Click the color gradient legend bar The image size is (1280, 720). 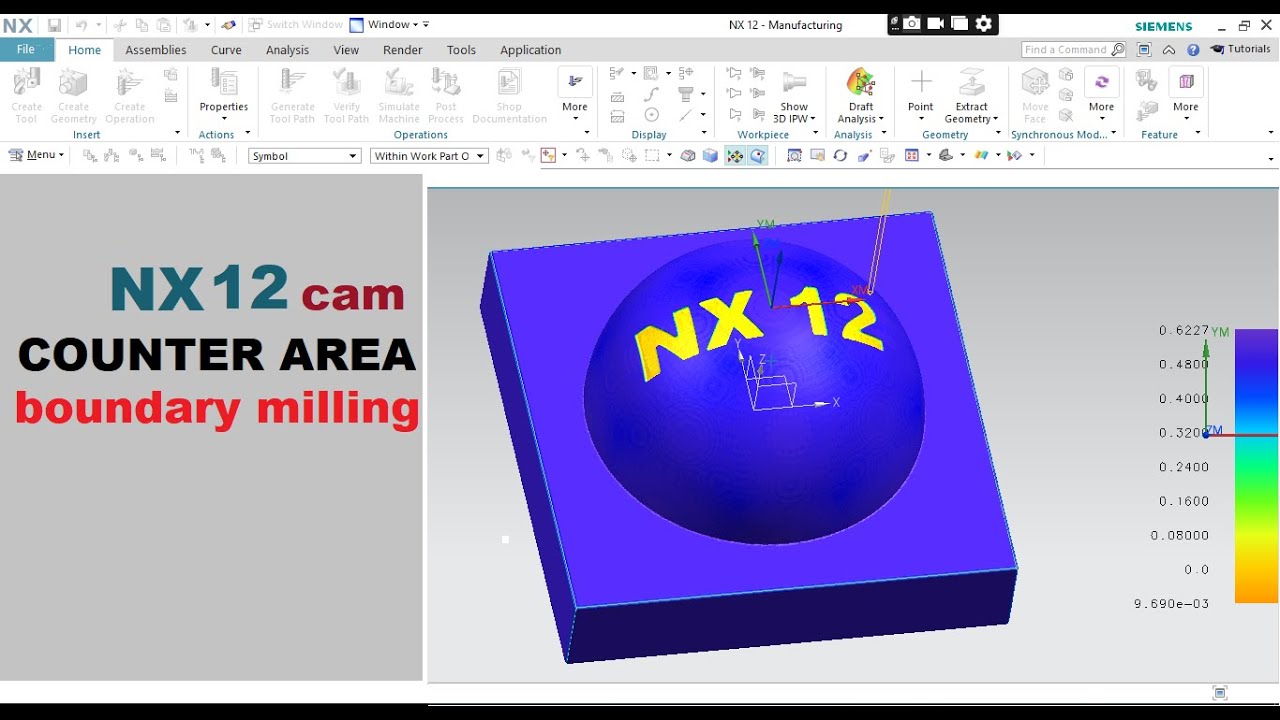(x=1256, y=466)
